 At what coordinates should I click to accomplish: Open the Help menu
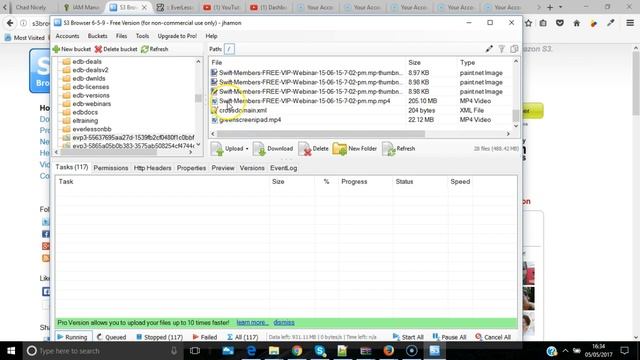(211, 36)
